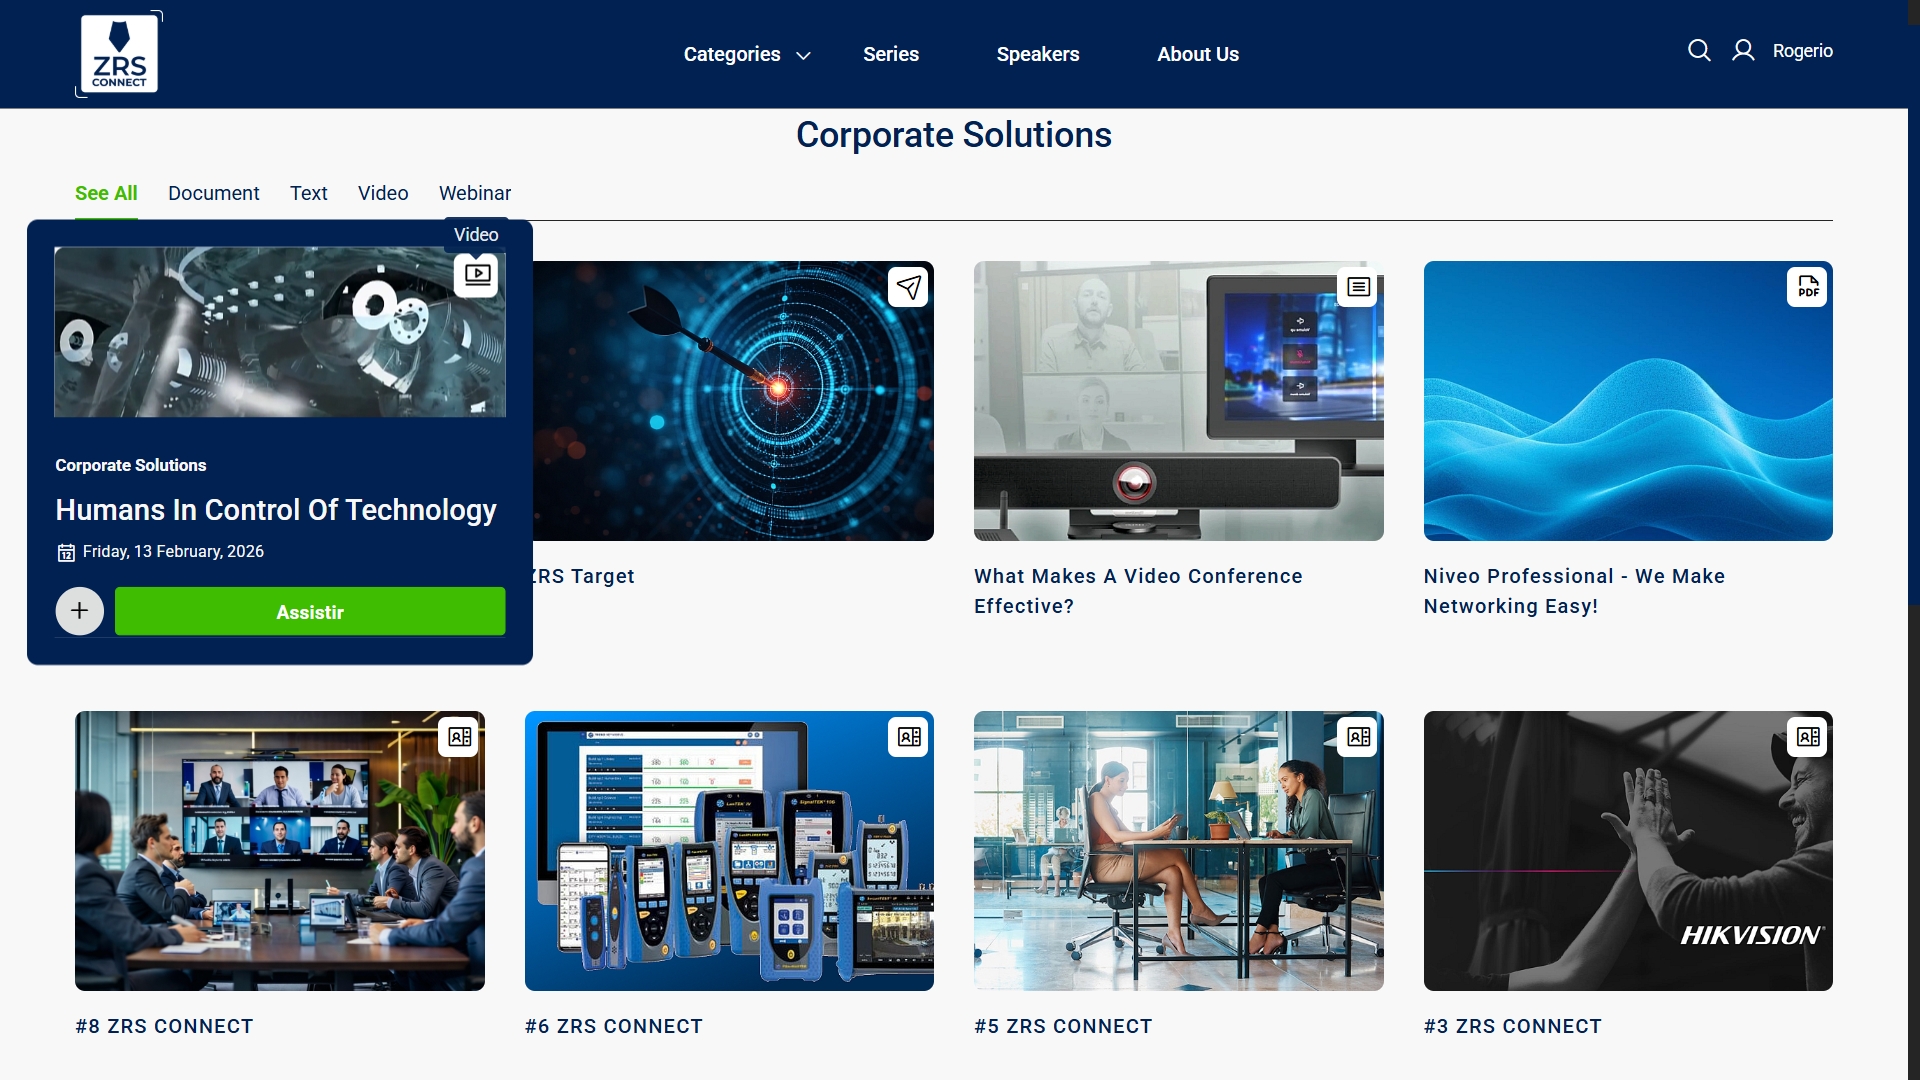Image resolution: width=1920 pixels, height=1080 pixels.
Task: Open the ZRS Target title link
Action: (x=584, y=576)
